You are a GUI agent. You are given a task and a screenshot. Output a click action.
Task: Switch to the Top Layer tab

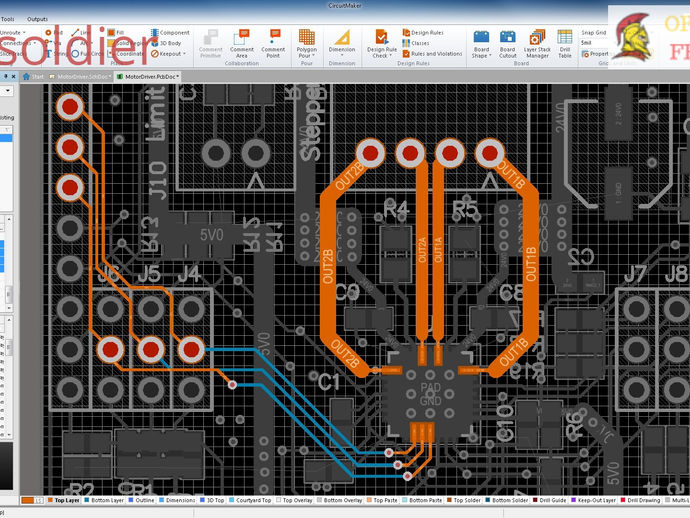pyautogui.click(x=64, y=500)
